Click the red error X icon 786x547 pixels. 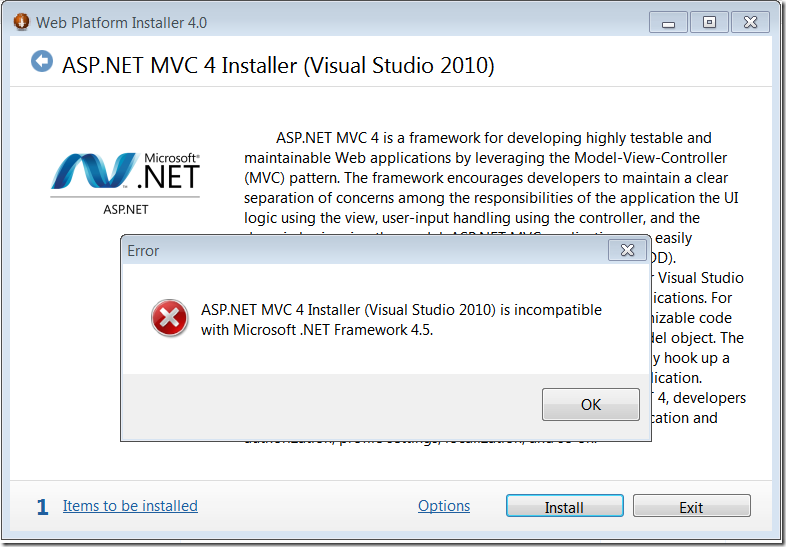click(x=169, y=318)
